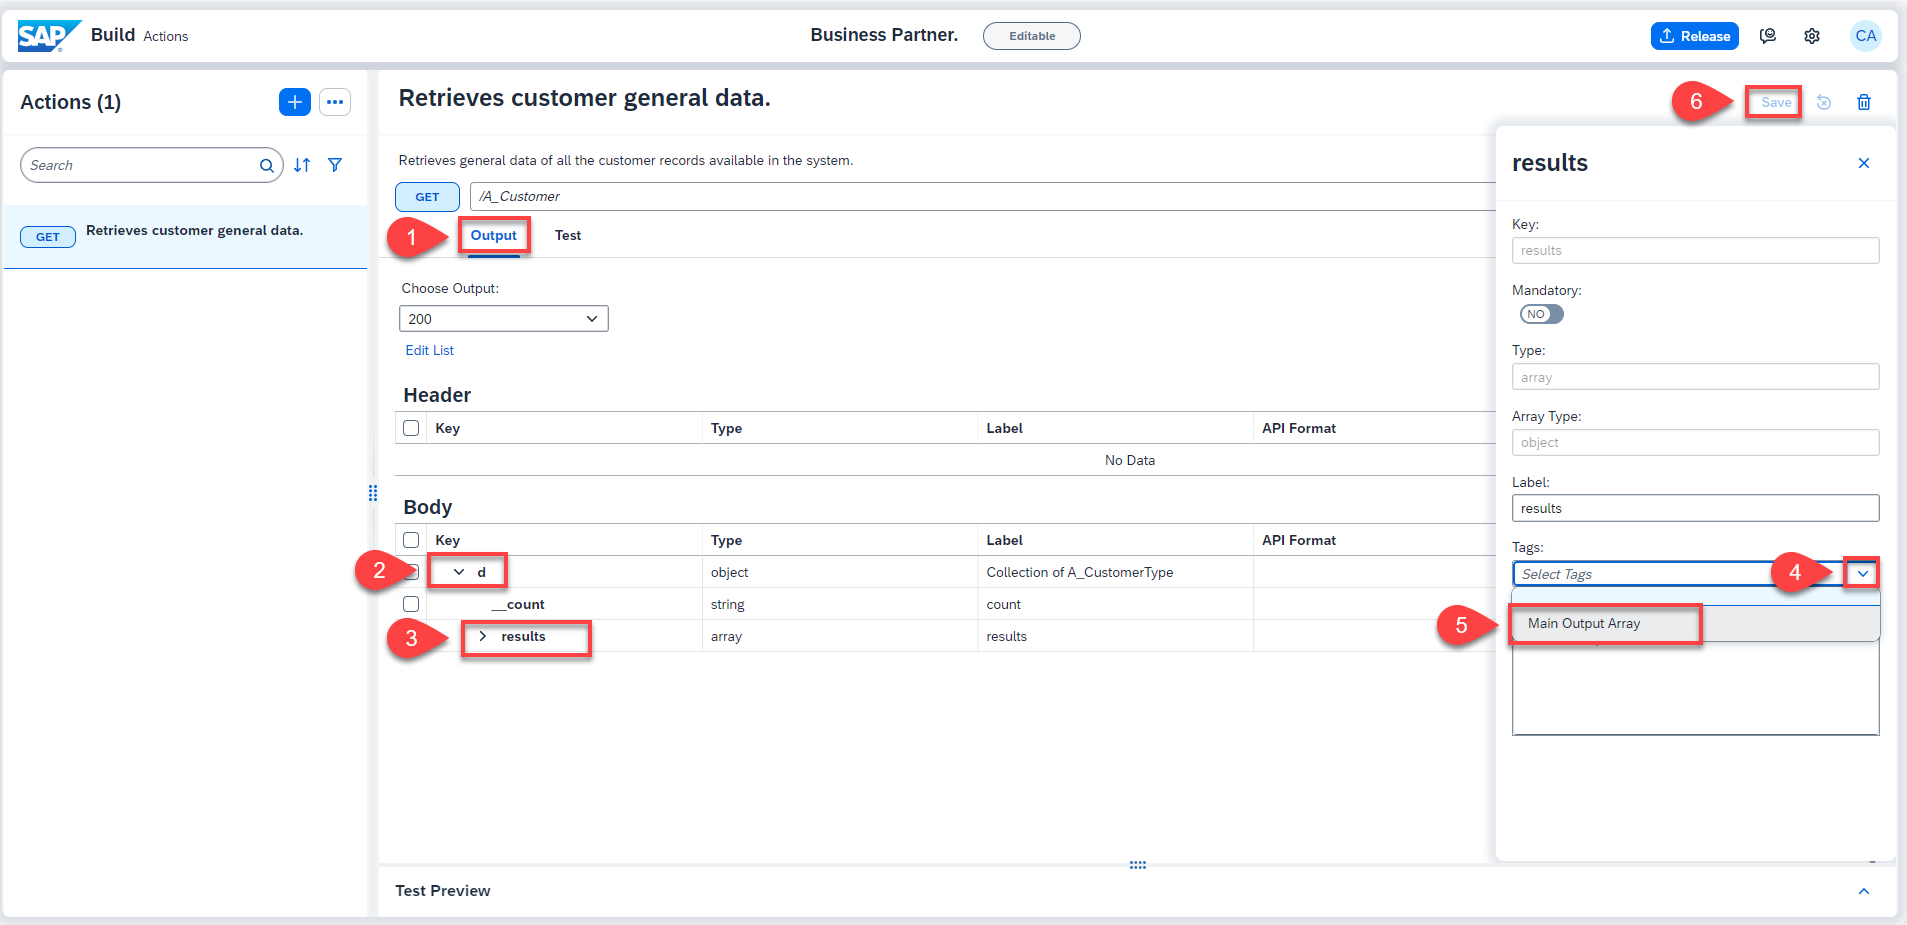
Task: Click the Key field in results panel
Action: point(1695,250)
